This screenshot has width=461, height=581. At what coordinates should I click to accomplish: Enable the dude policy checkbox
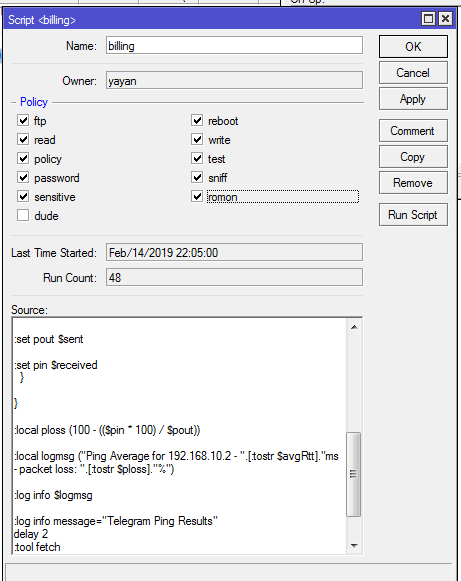[x=23, y=215]
